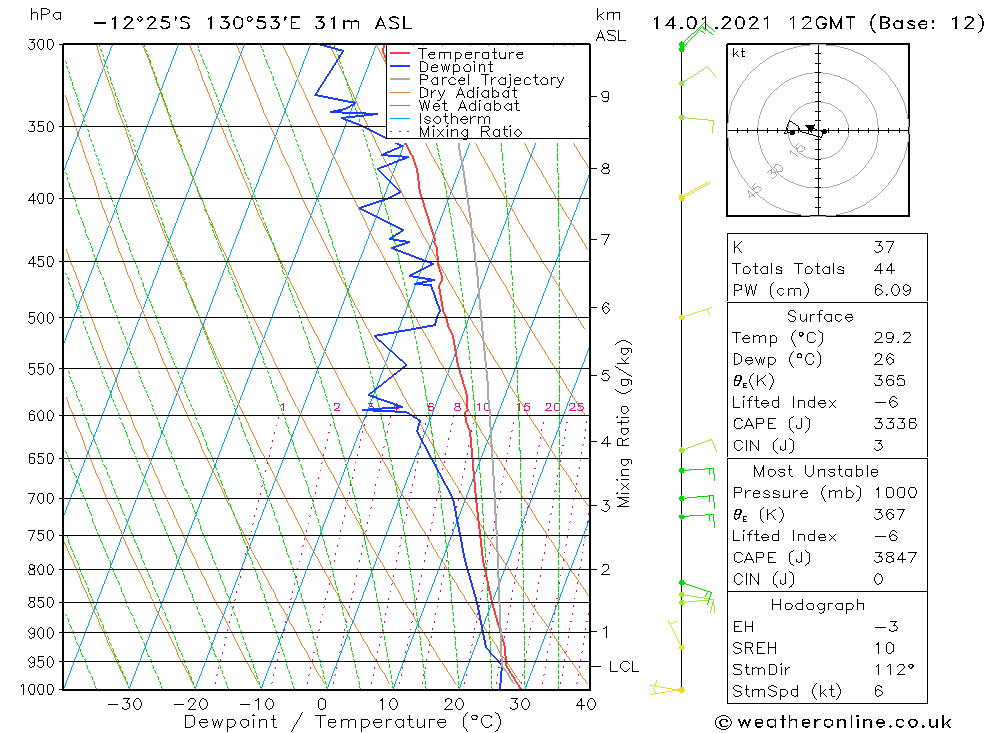Click the gray Parcel Trajectory legend line sample

pos(399,80)
